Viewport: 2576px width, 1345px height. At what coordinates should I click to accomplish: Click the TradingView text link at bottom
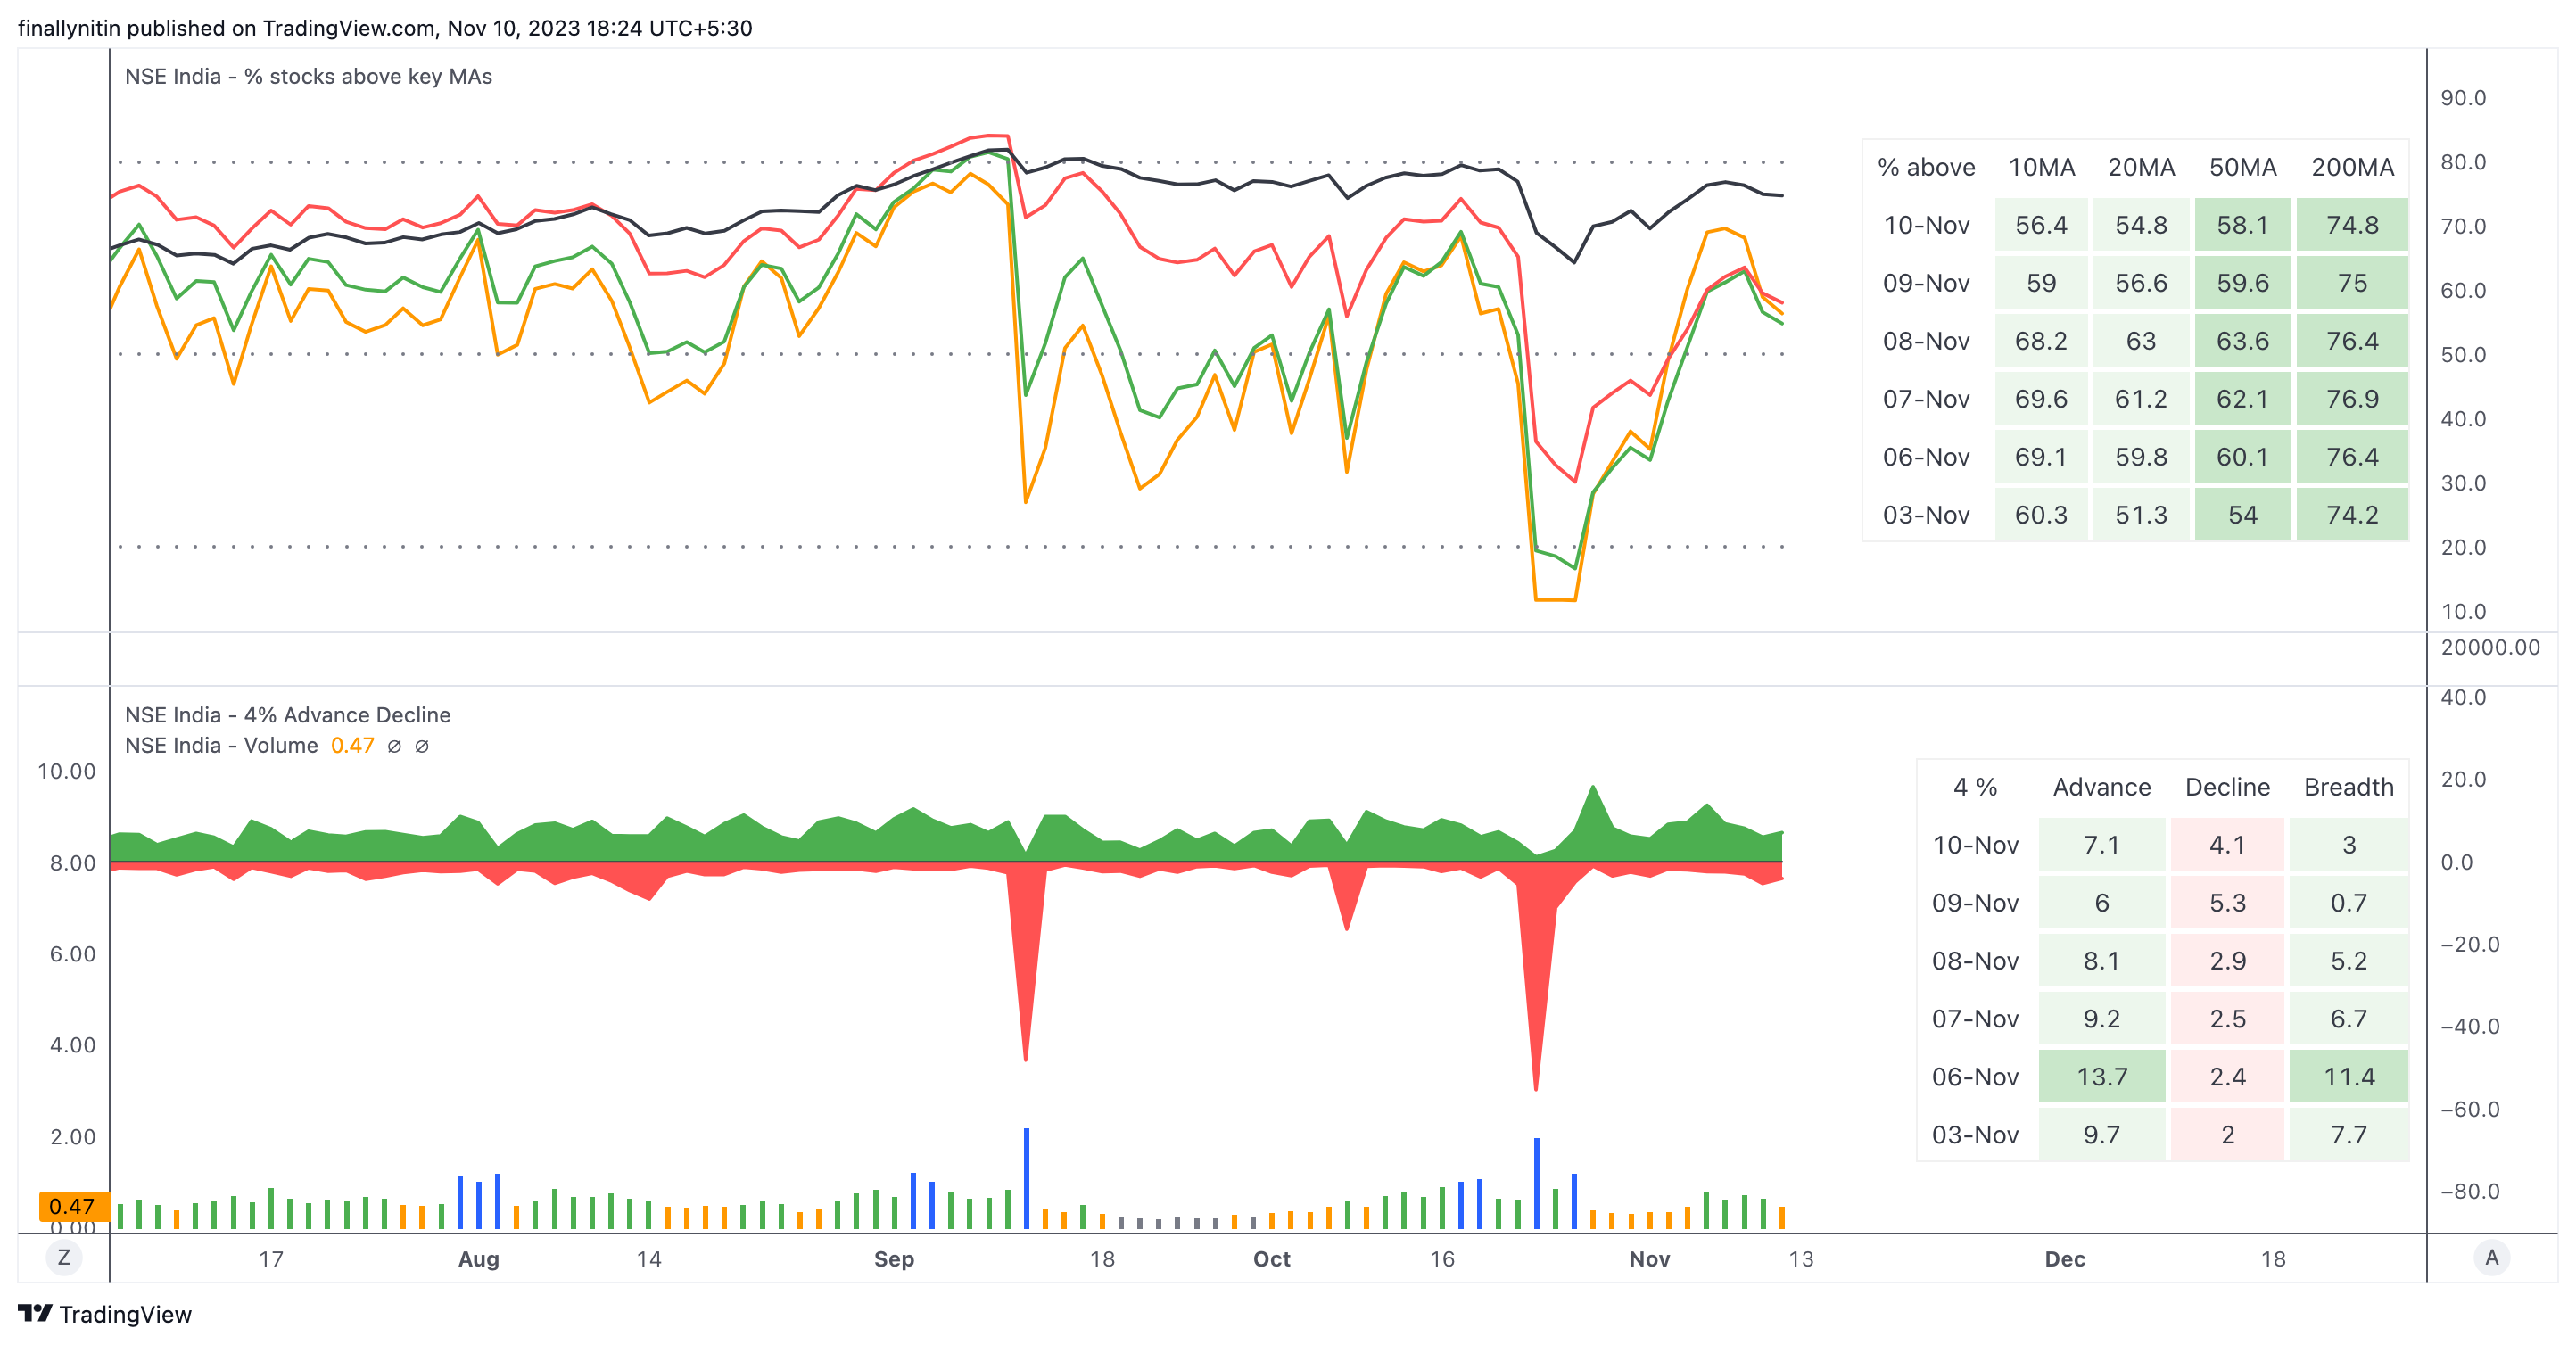pyautogui.click(x=125, y=1314)
